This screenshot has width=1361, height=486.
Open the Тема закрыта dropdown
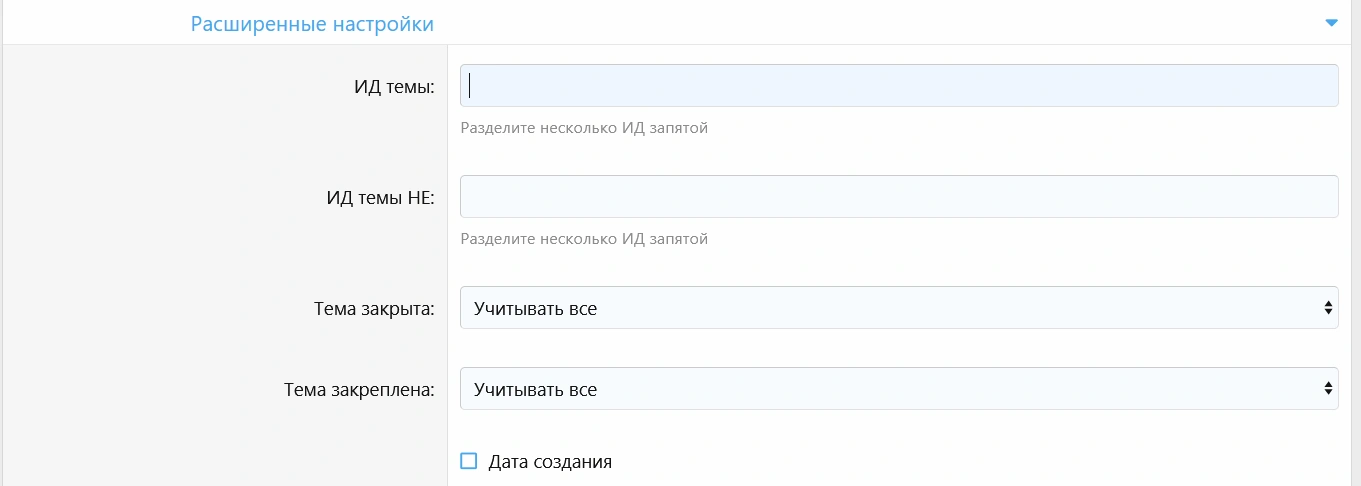pos(898,308)
